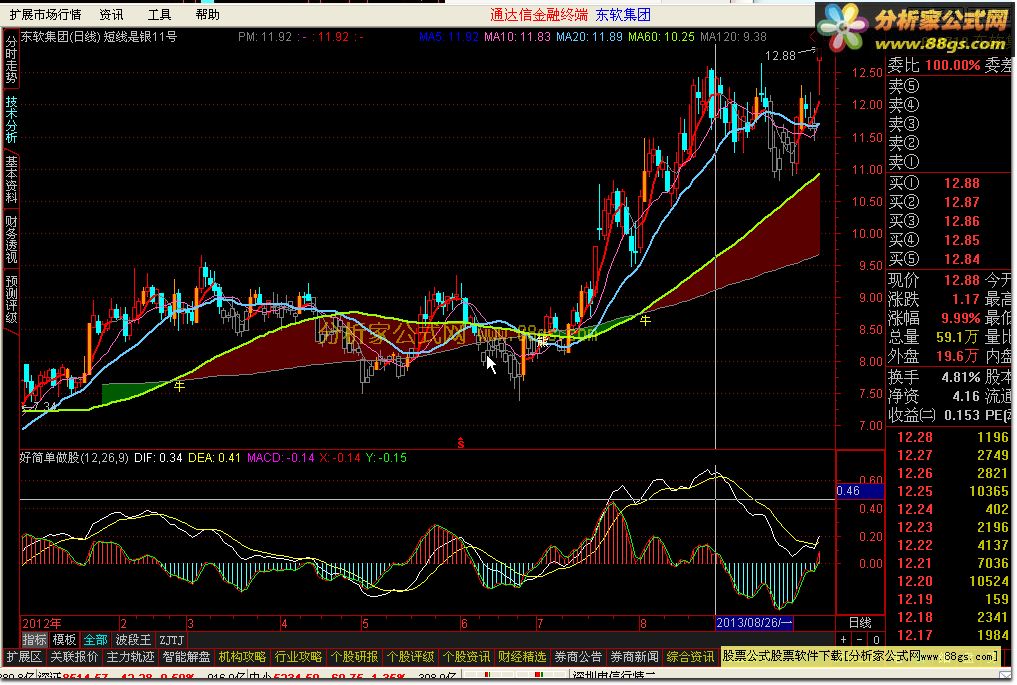The image size is (1017, 685).
Task: Open 个股资讯 info tab
Action: coord(466,656)
